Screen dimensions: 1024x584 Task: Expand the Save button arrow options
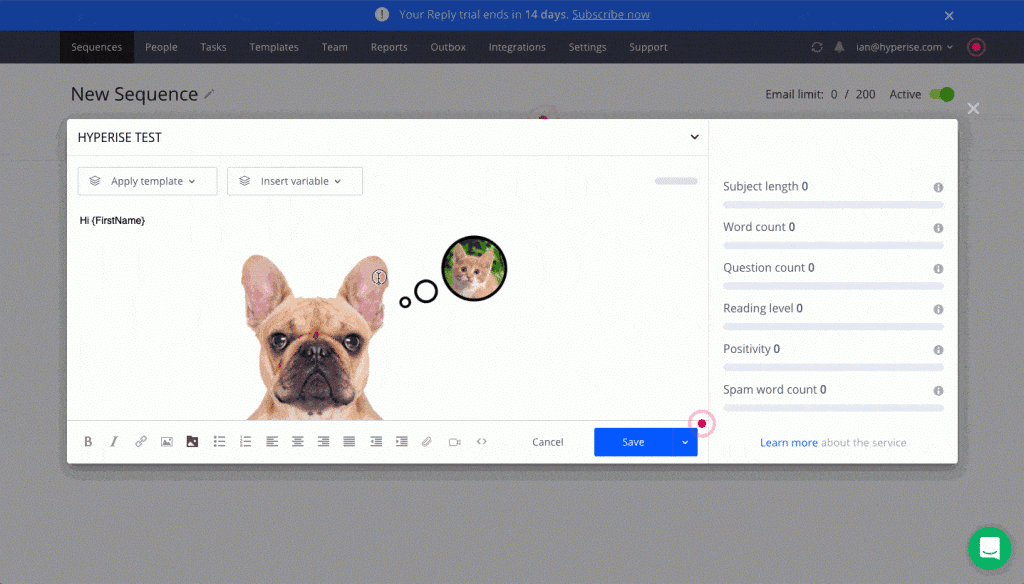[685, 442]
